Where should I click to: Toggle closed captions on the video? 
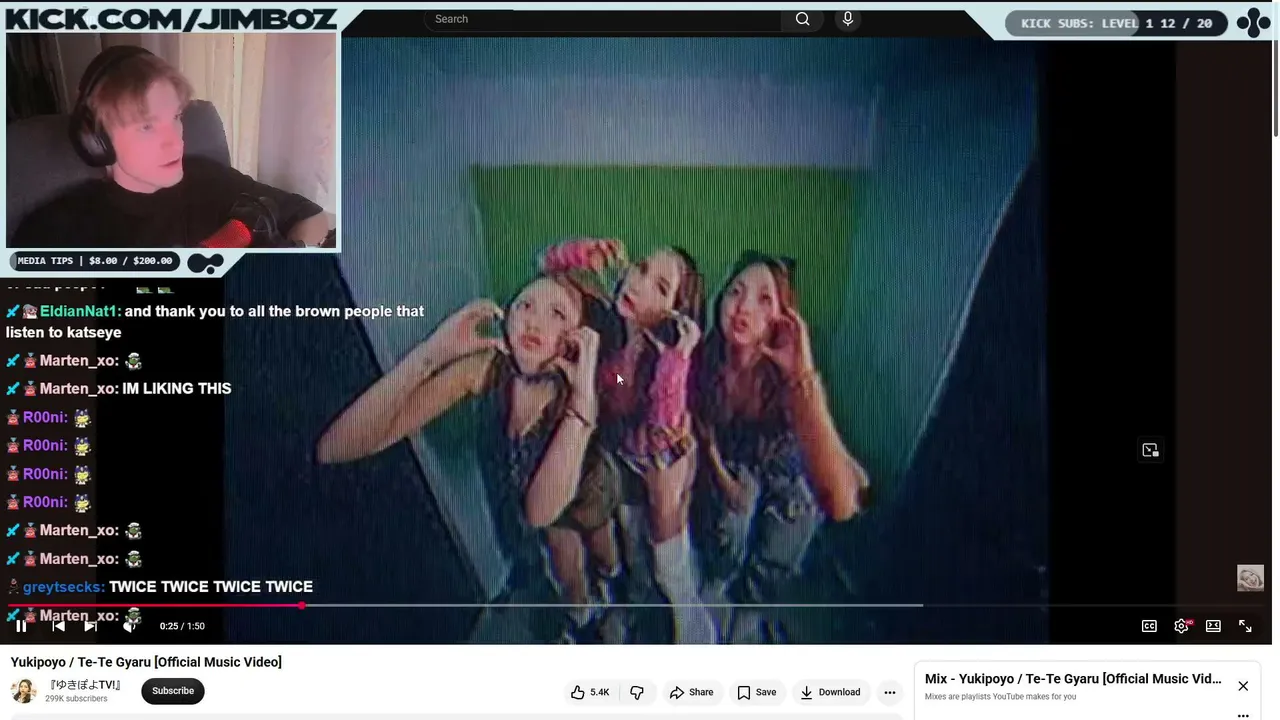click(1149, 626)
